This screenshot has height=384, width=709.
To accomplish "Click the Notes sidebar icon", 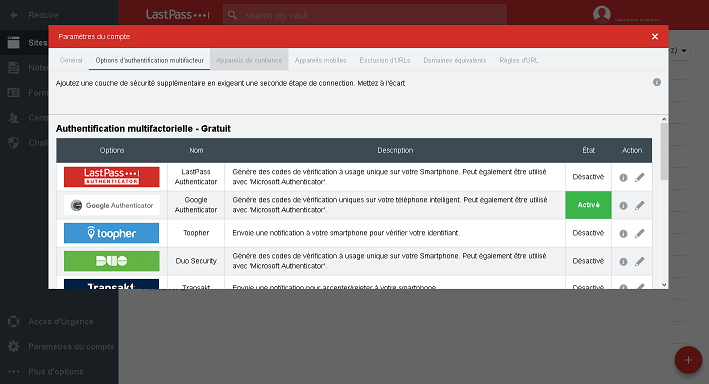I will coord(14,68).
